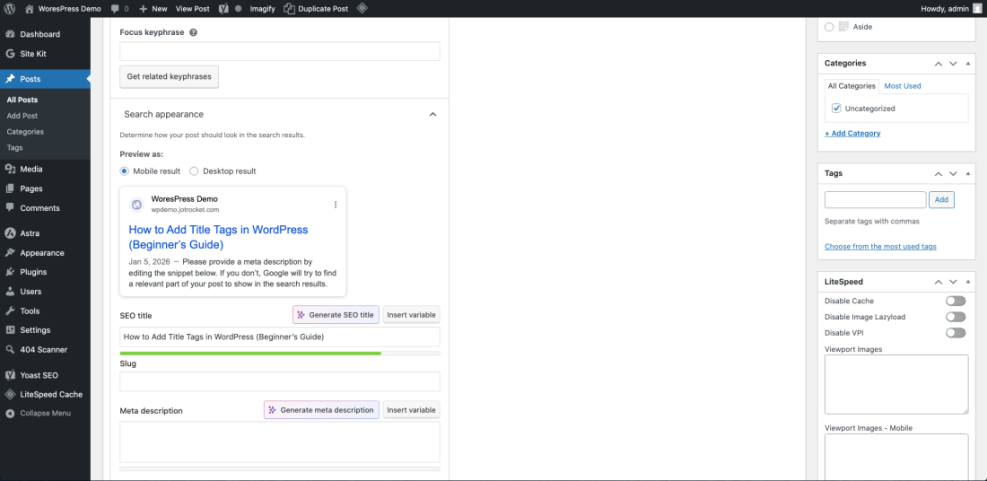Click the Generate meta description button

point(322,410)
